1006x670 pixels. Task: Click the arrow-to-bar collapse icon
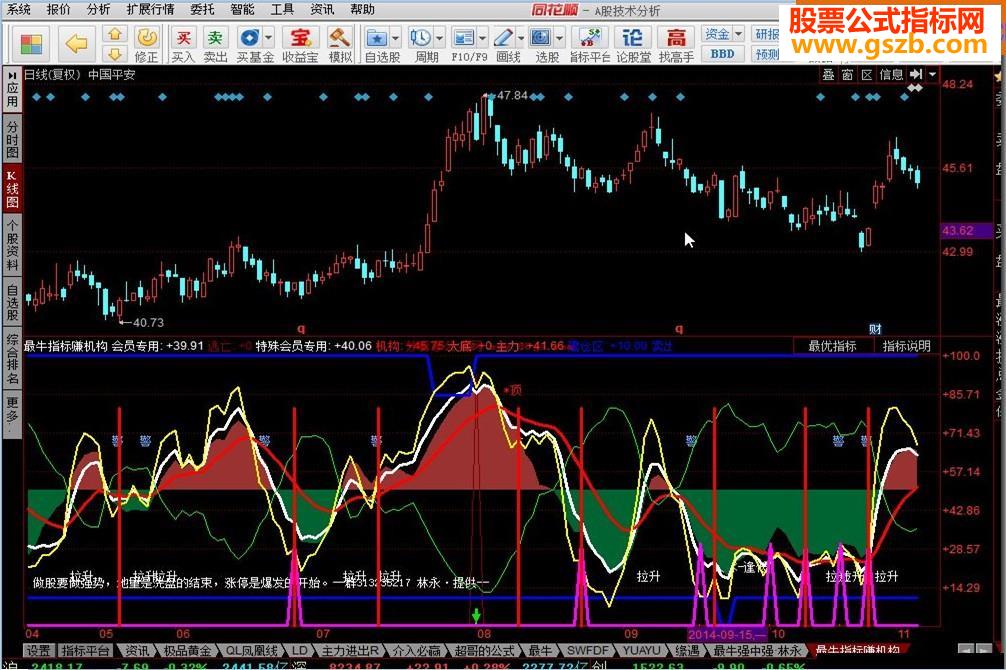coord(916,74)
